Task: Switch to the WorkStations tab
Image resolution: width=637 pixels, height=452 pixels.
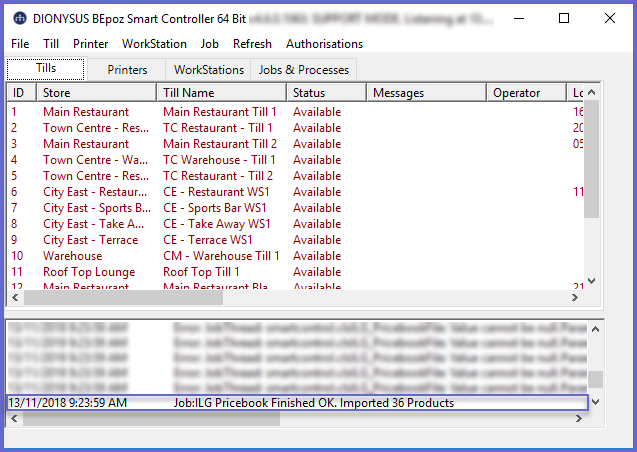Action: [x=208, y=70]
